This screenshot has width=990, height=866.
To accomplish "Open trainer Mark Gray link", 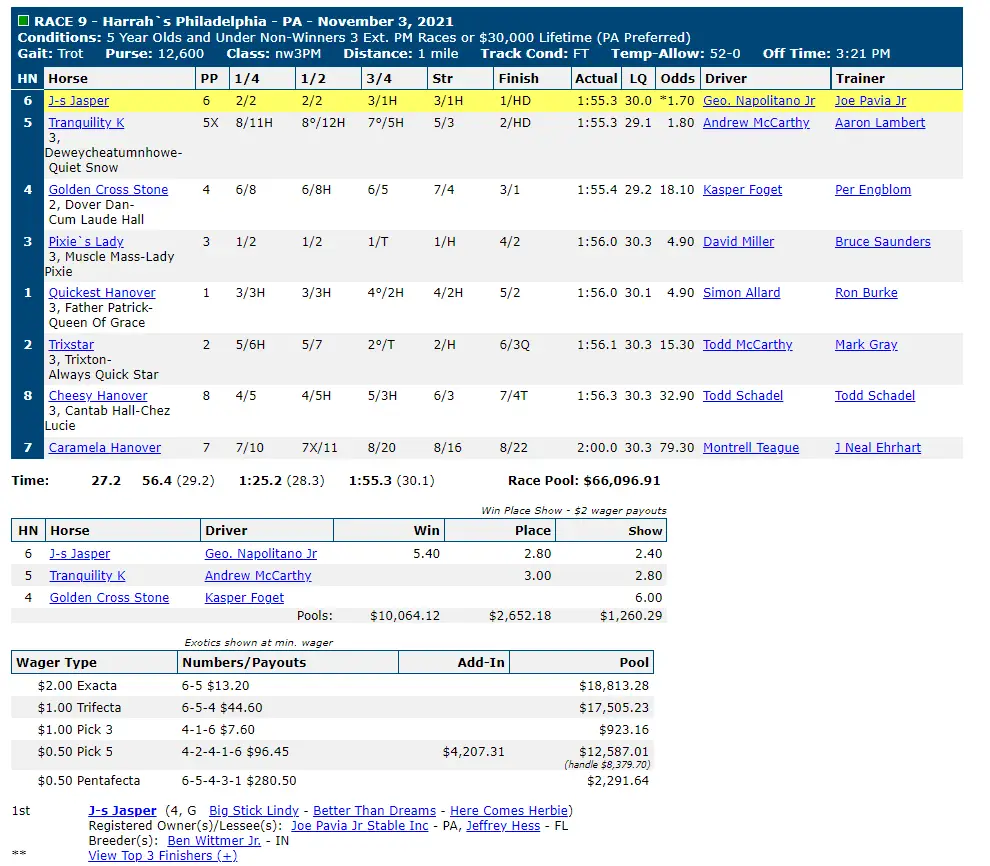I will [x=866, y=345].
